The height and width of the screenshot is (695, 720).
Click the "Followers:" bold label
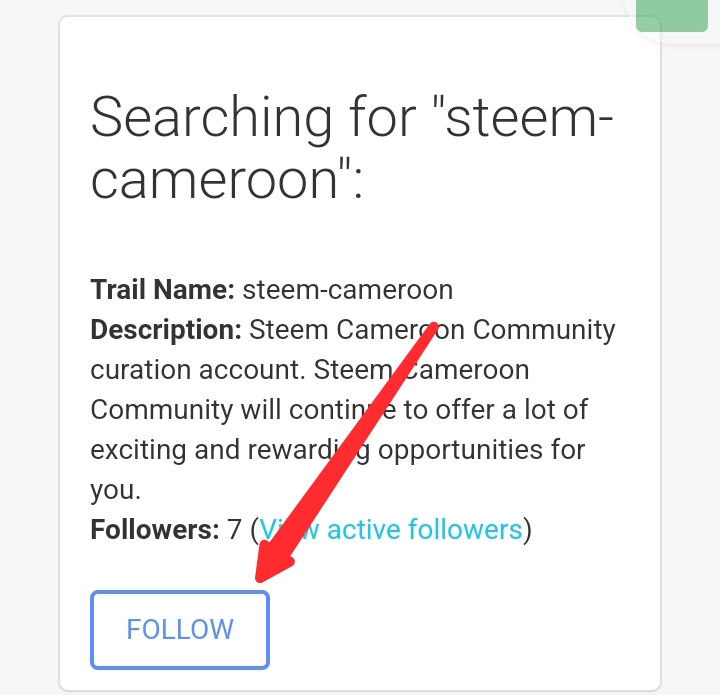pos(154,529)
